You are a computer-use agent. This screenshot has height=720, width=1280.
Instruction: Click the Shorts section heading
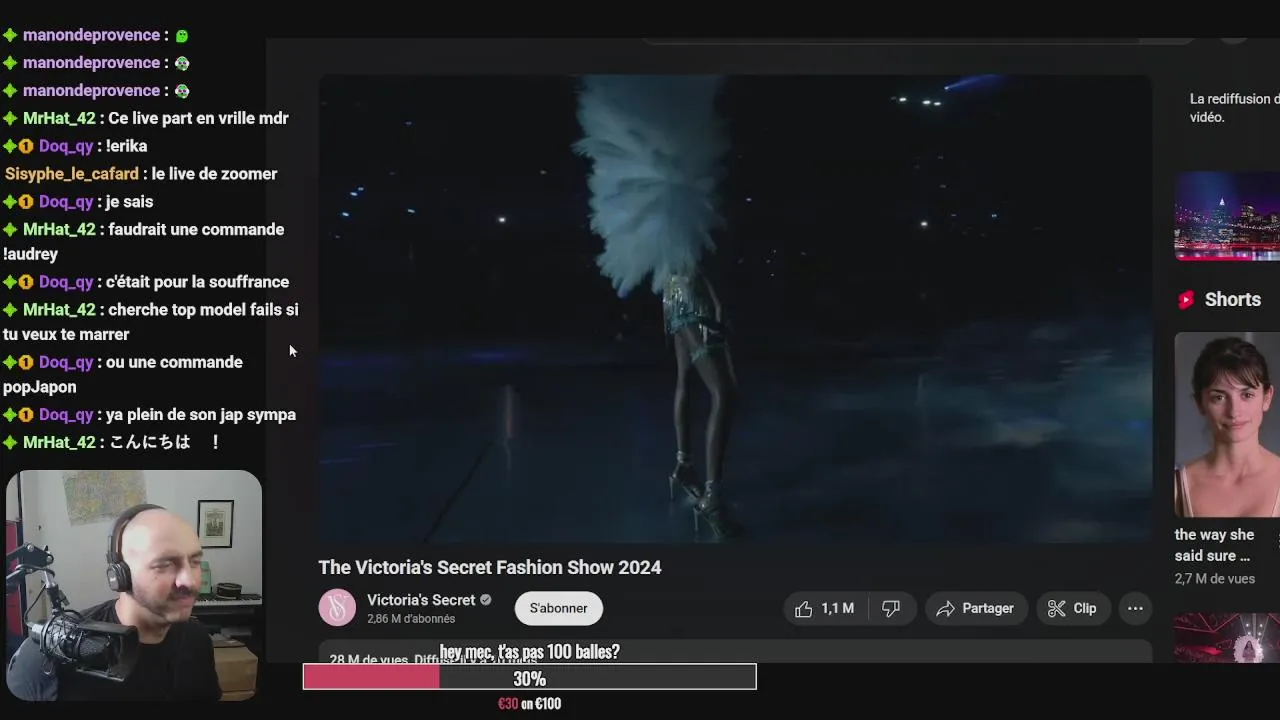click(x=1232, y=299)
